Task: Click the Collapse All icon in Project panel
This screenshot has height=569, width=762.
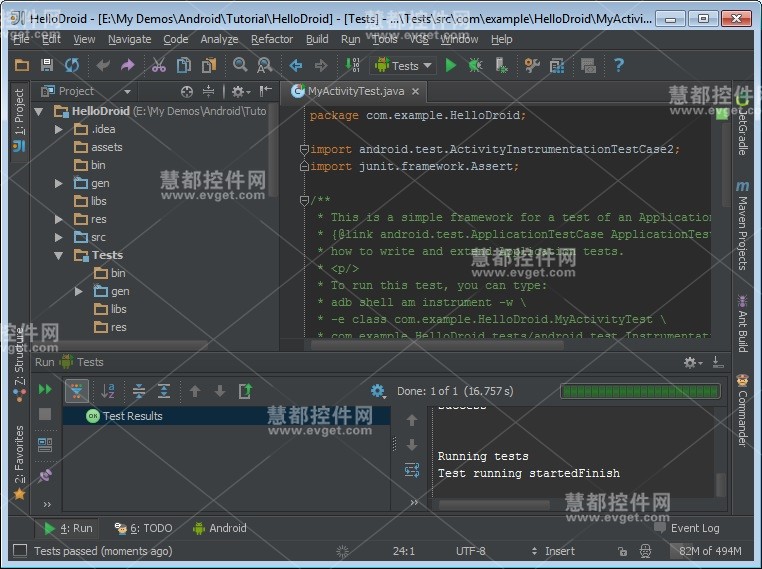Action: coord(208,91)
